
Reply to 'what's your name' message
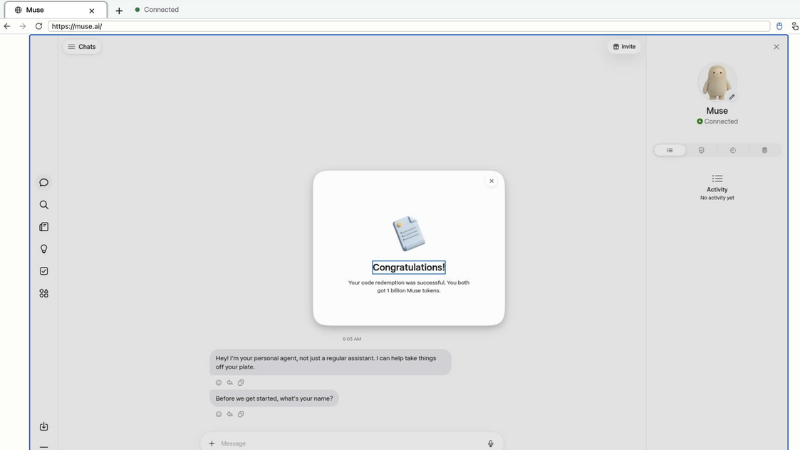pyautogui.click(x=230, y=414)
